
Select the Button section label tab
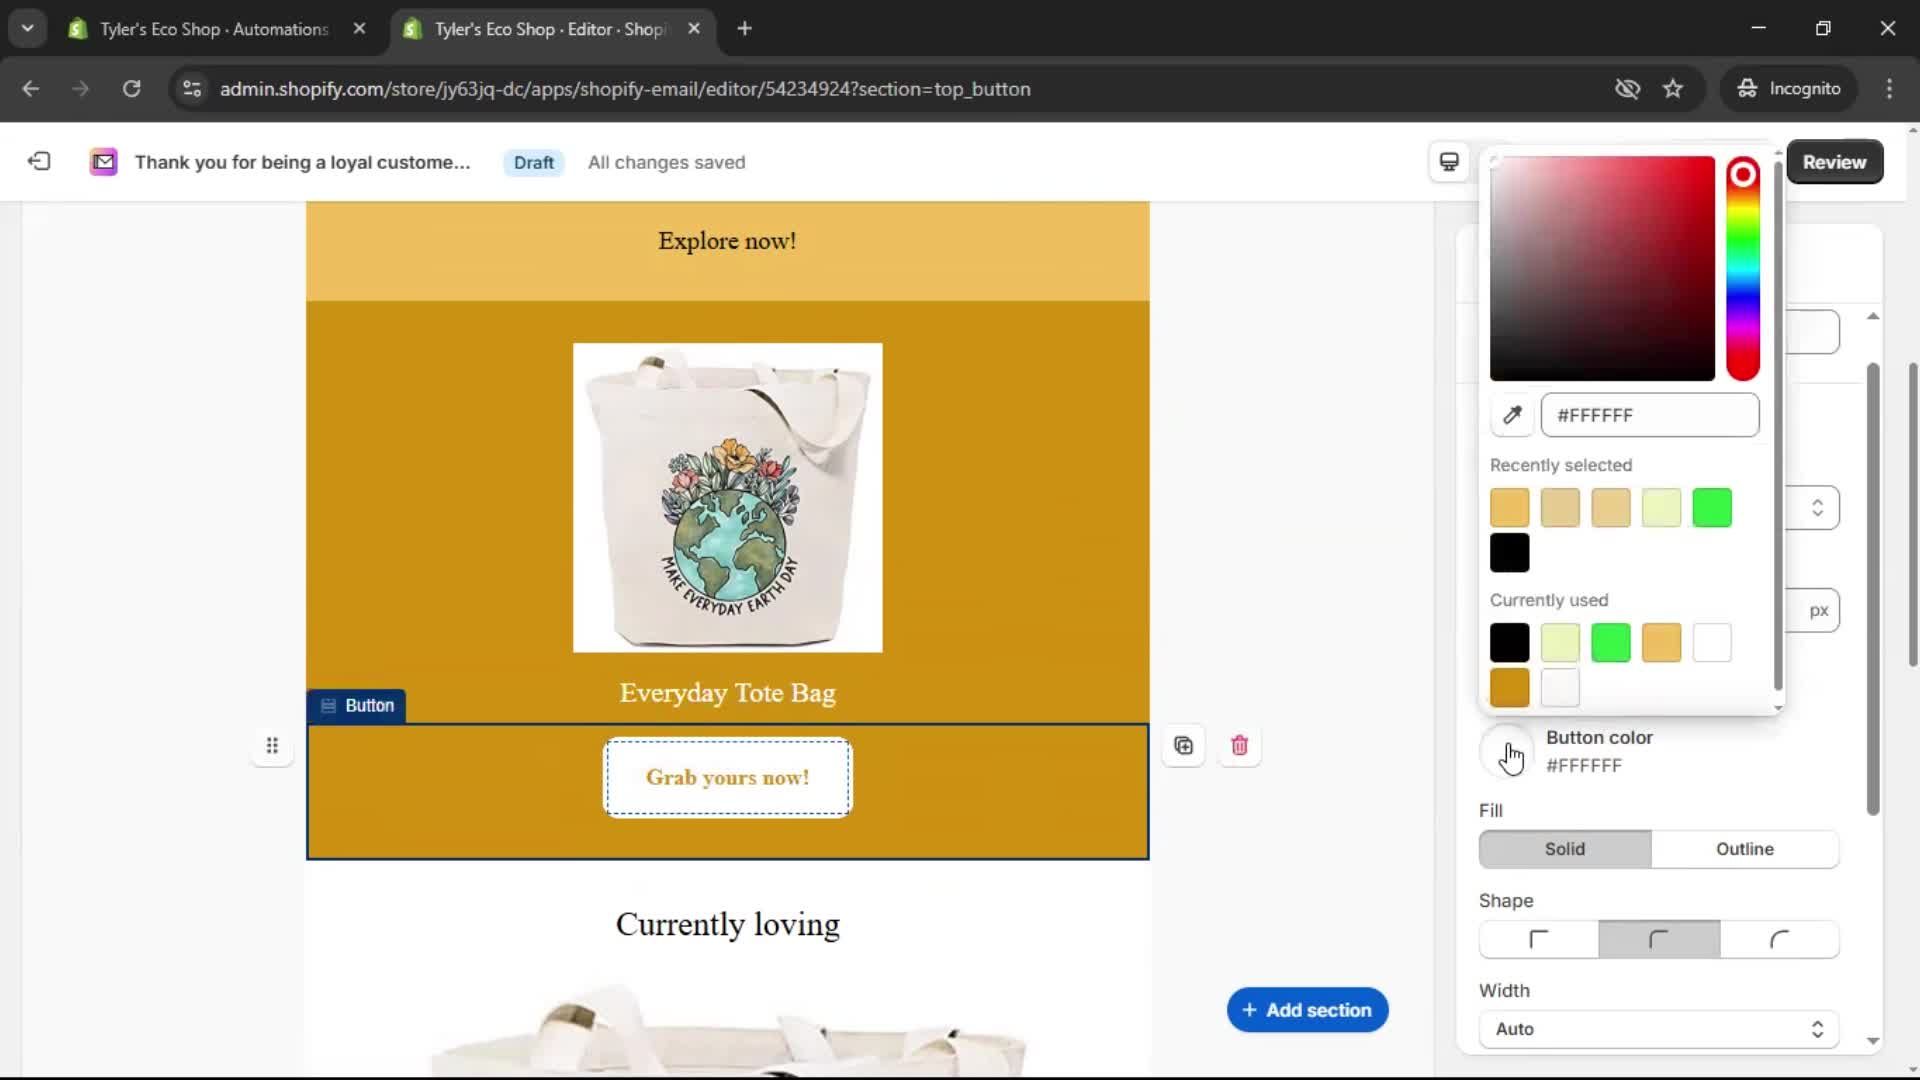point(357,705)
